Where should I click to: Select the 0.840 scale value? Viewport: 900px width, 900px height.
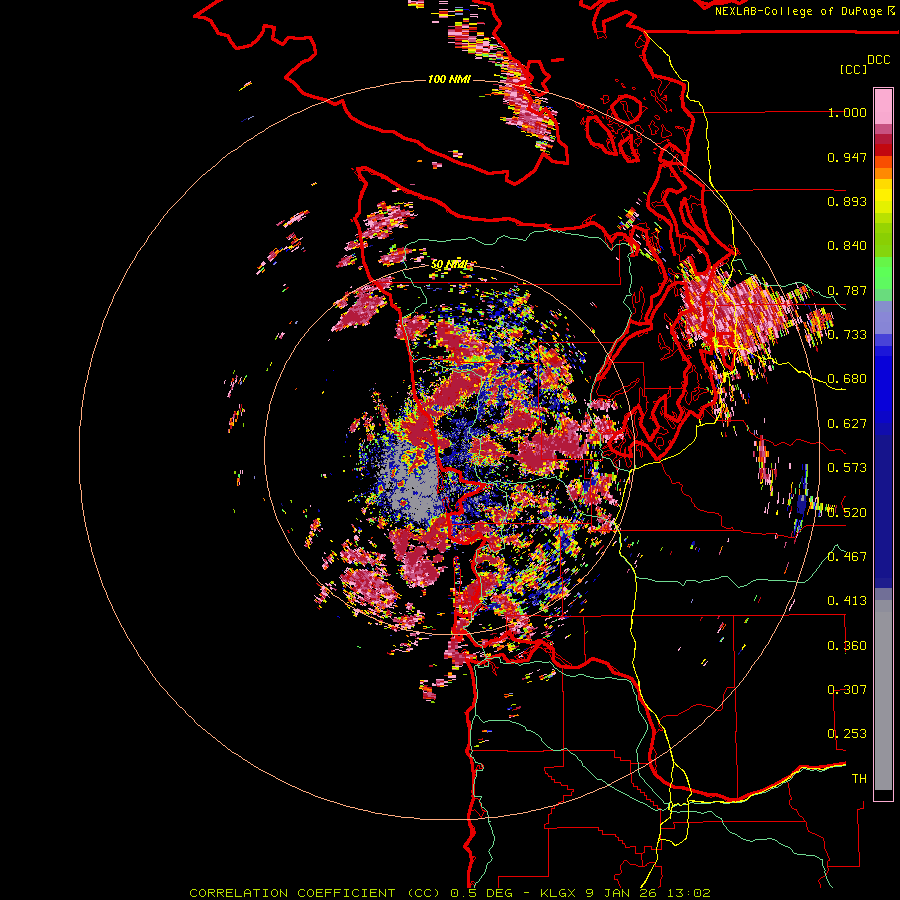pos(847,246)
